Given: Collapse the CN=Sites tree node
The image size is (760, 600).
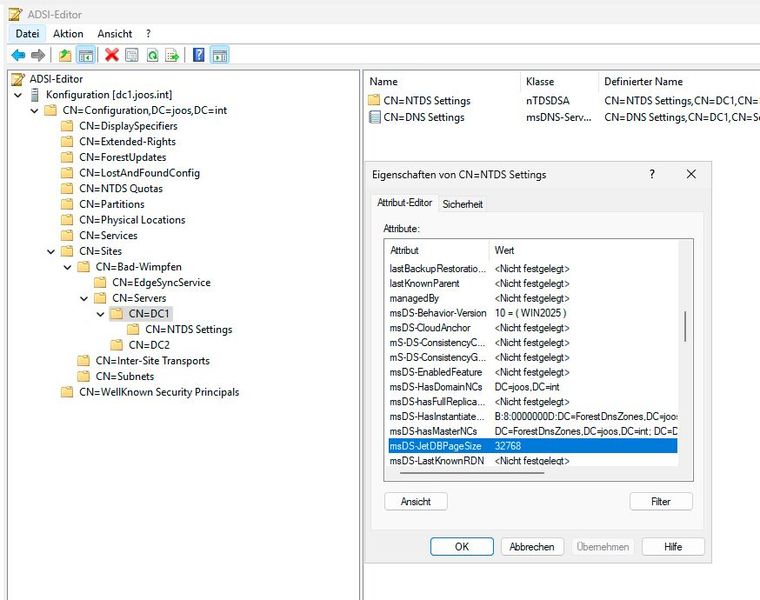Looking at the screenshot, I should click(x=51, y=252).
